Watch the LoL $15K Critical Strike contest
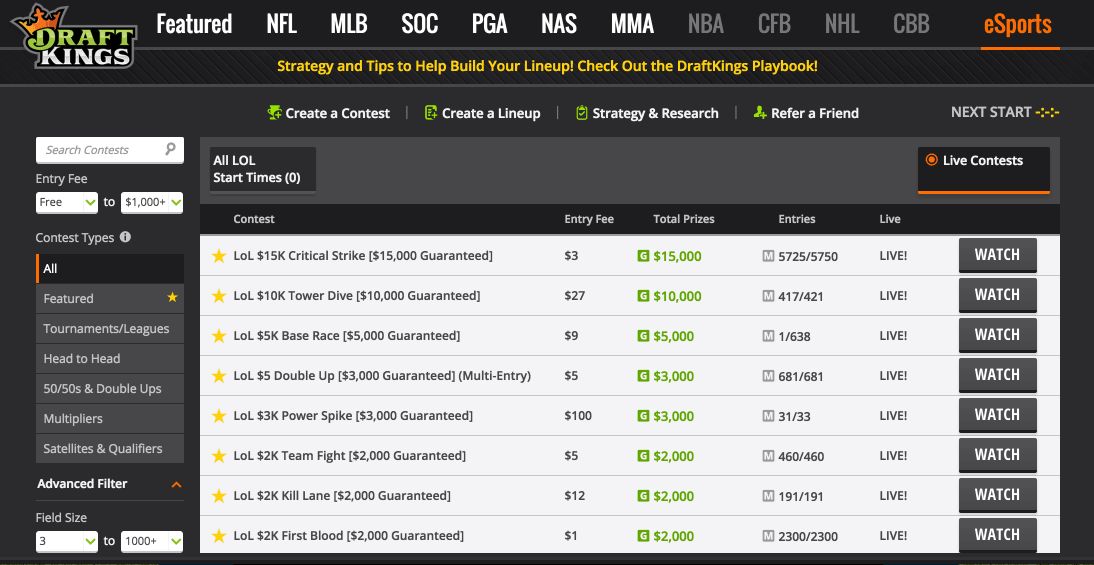 pos(998,255)
